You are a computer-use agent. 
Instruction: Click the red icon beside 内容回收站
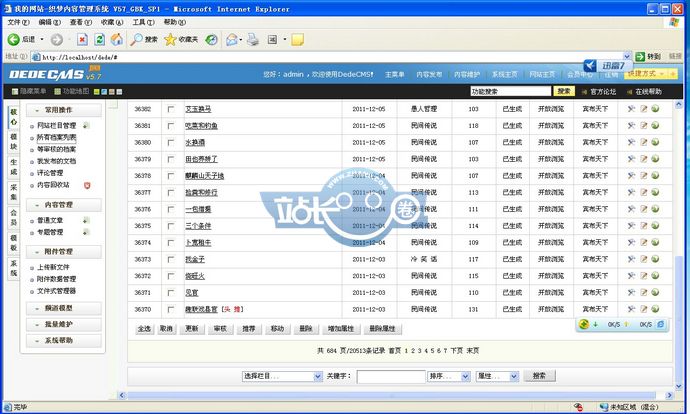click(87, 185)
